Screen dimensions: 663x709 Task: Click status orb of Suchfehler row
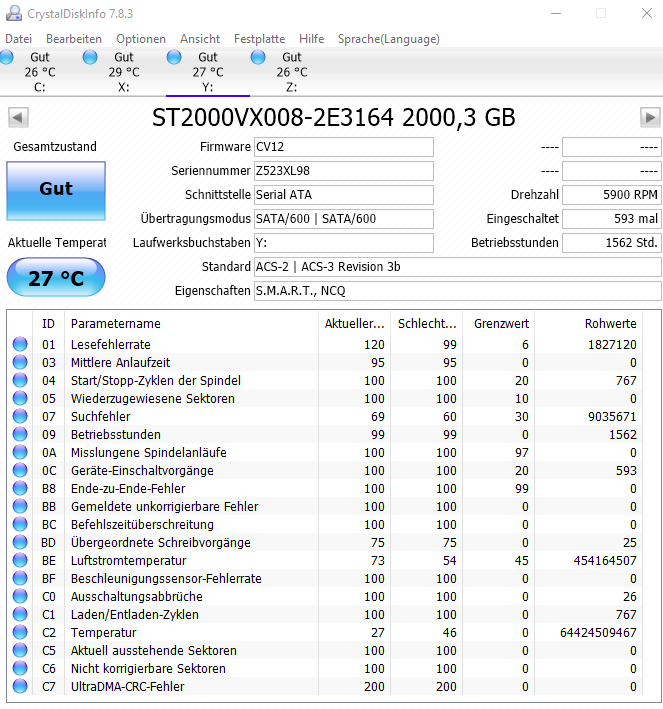click(20, 416)
